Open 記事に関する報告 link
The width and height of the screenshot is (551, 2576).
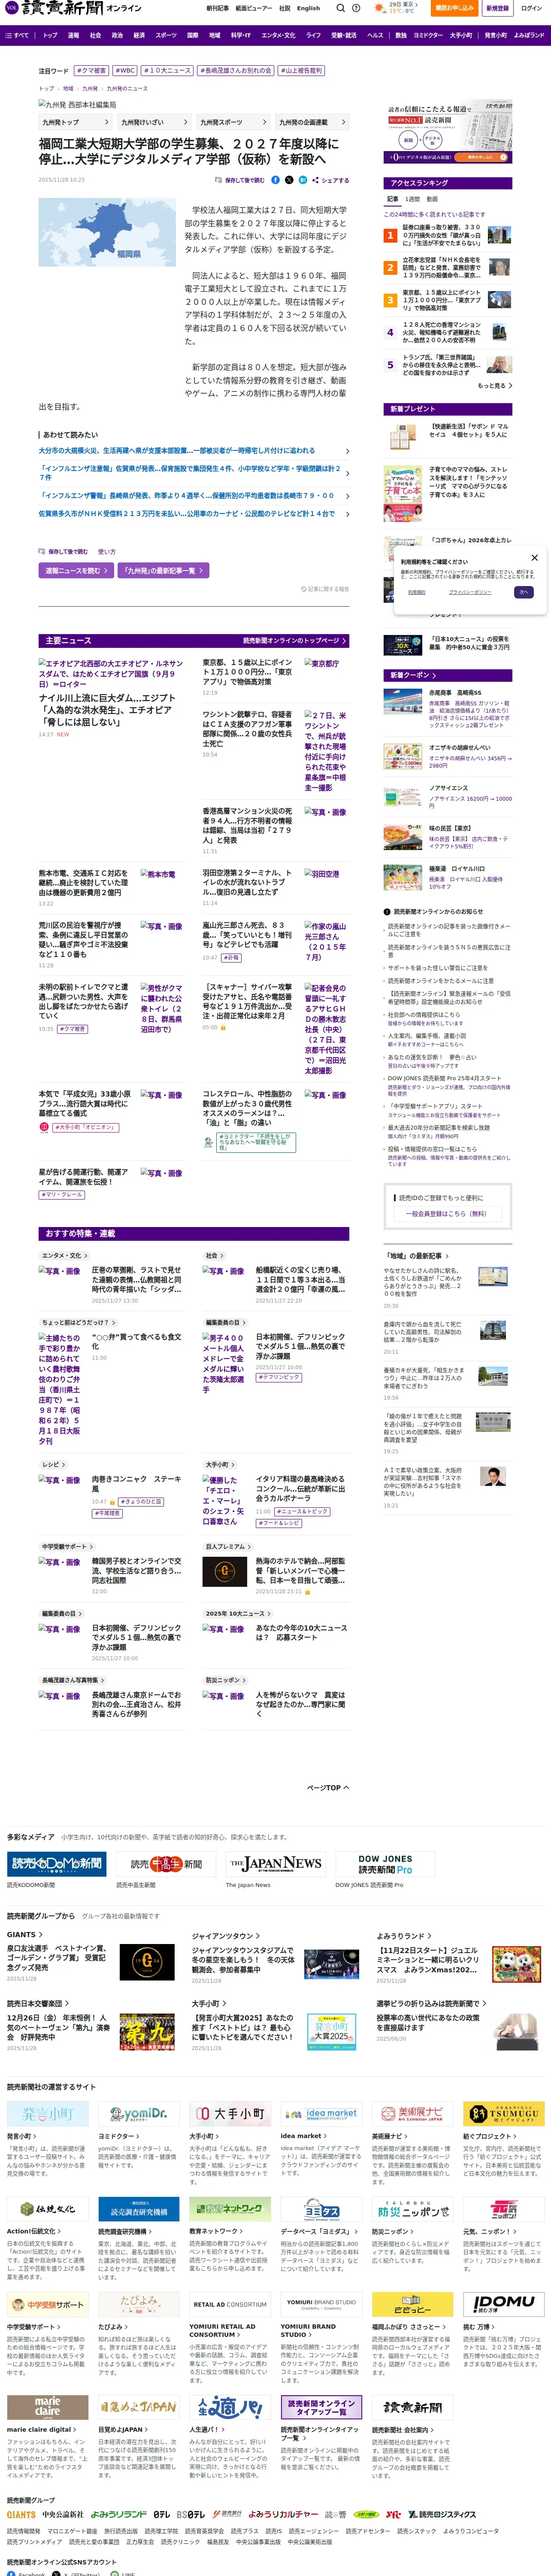point(325,590)
